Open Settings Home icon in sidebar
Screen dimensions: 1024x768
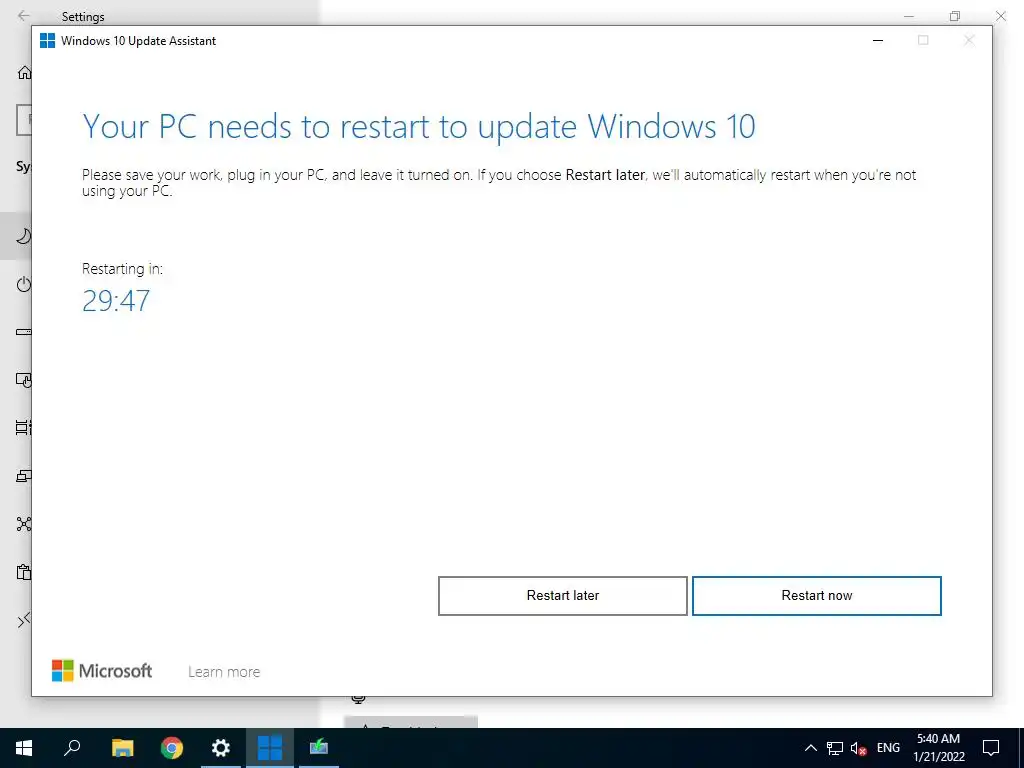tap(24, 72)
